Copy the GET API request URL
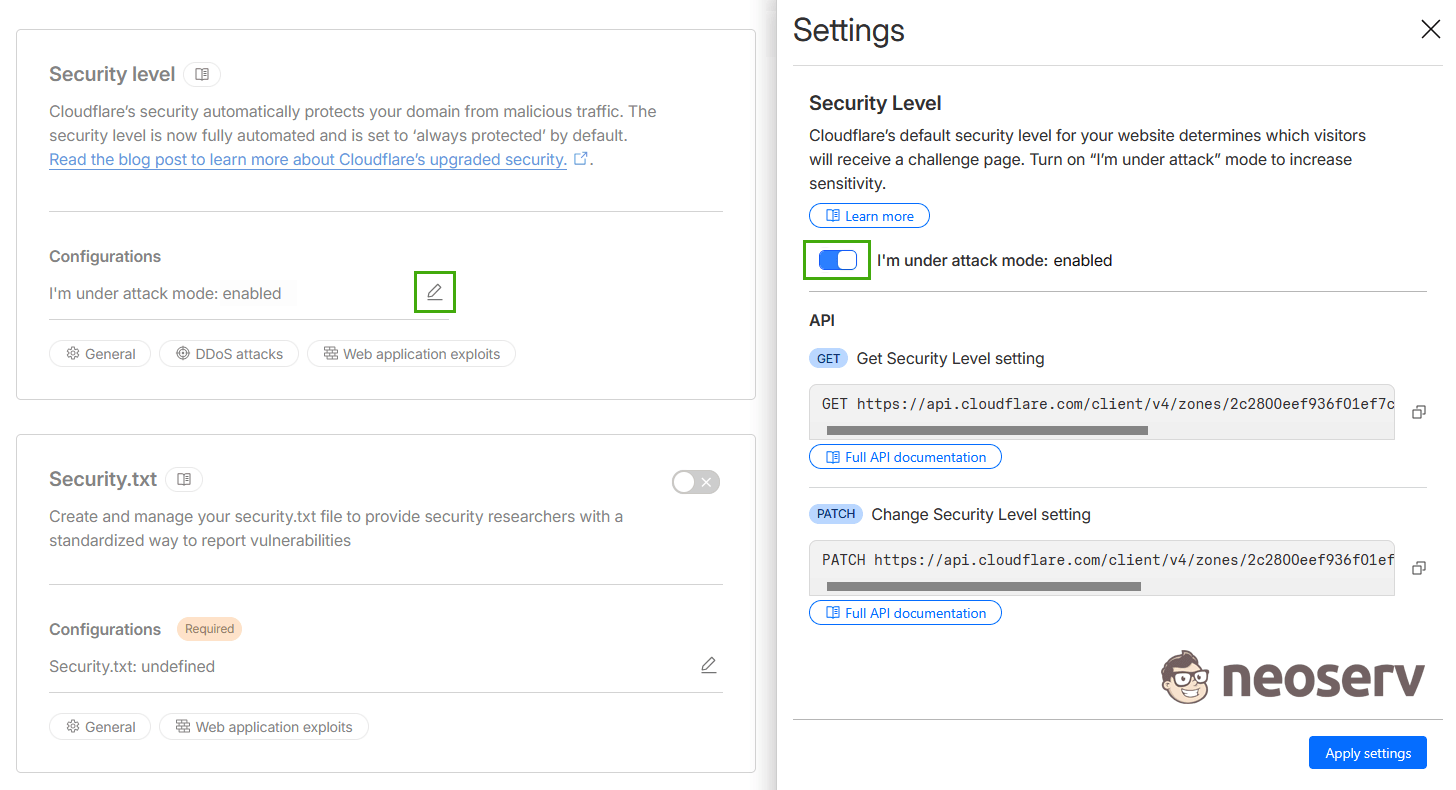Image resolution: width=1456 pixels, height=790 pixels. pos(1418,412)
